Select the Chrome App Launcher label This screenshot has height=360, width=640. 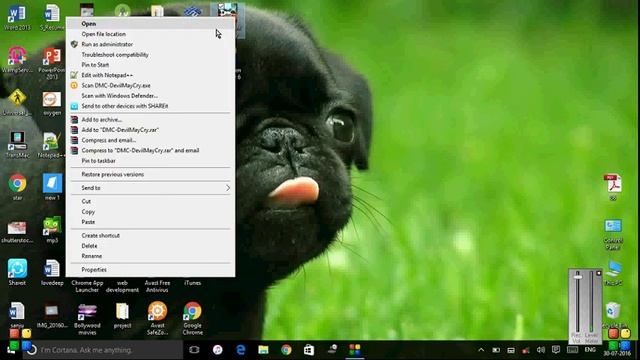pyautogui.click(x=87, y=286)
